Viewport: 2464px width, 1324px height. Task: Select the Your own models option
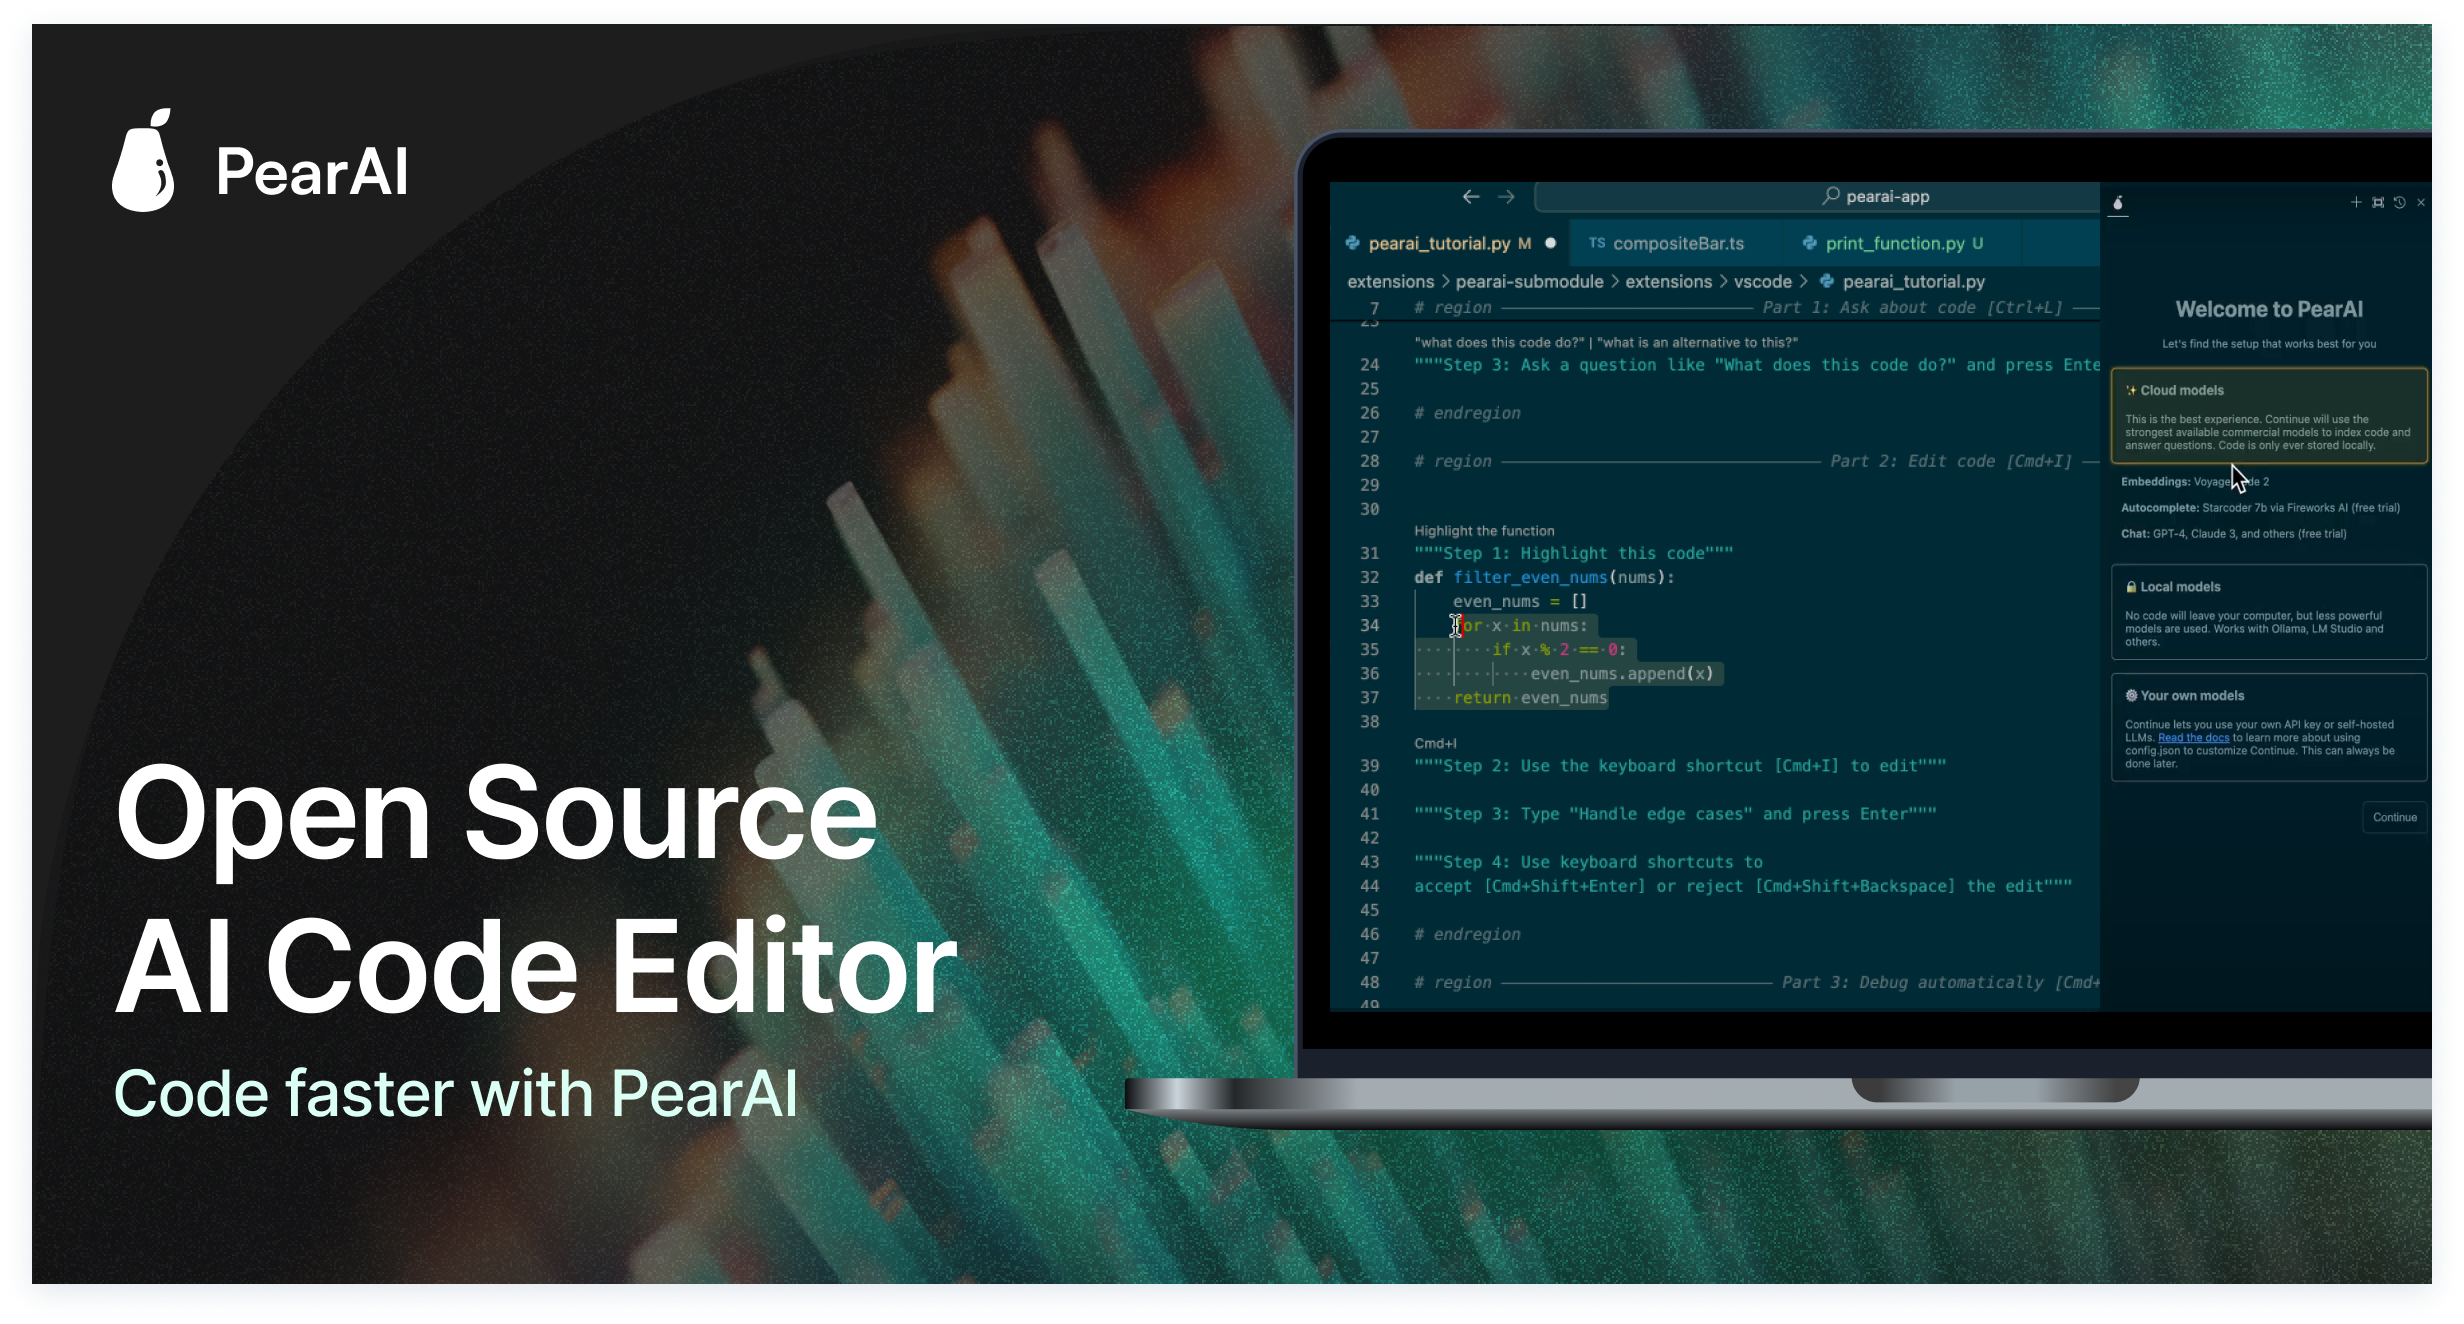[x=2268, y=727]
